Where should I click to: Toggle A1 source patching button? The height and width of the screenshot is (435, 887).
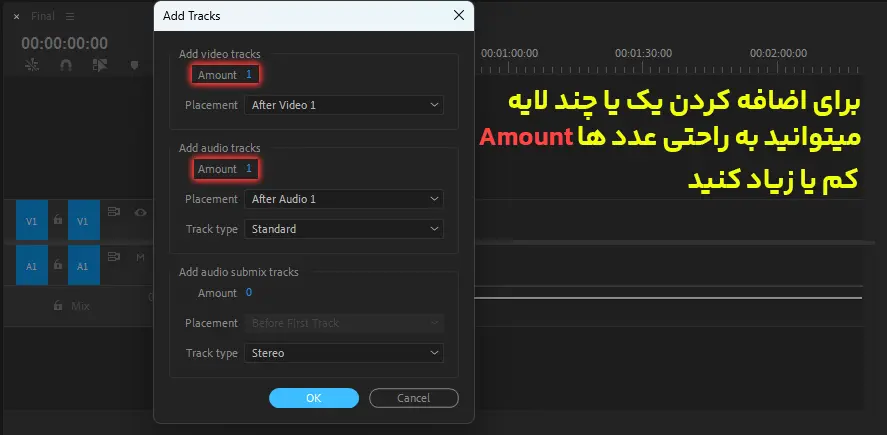(32, 265)
